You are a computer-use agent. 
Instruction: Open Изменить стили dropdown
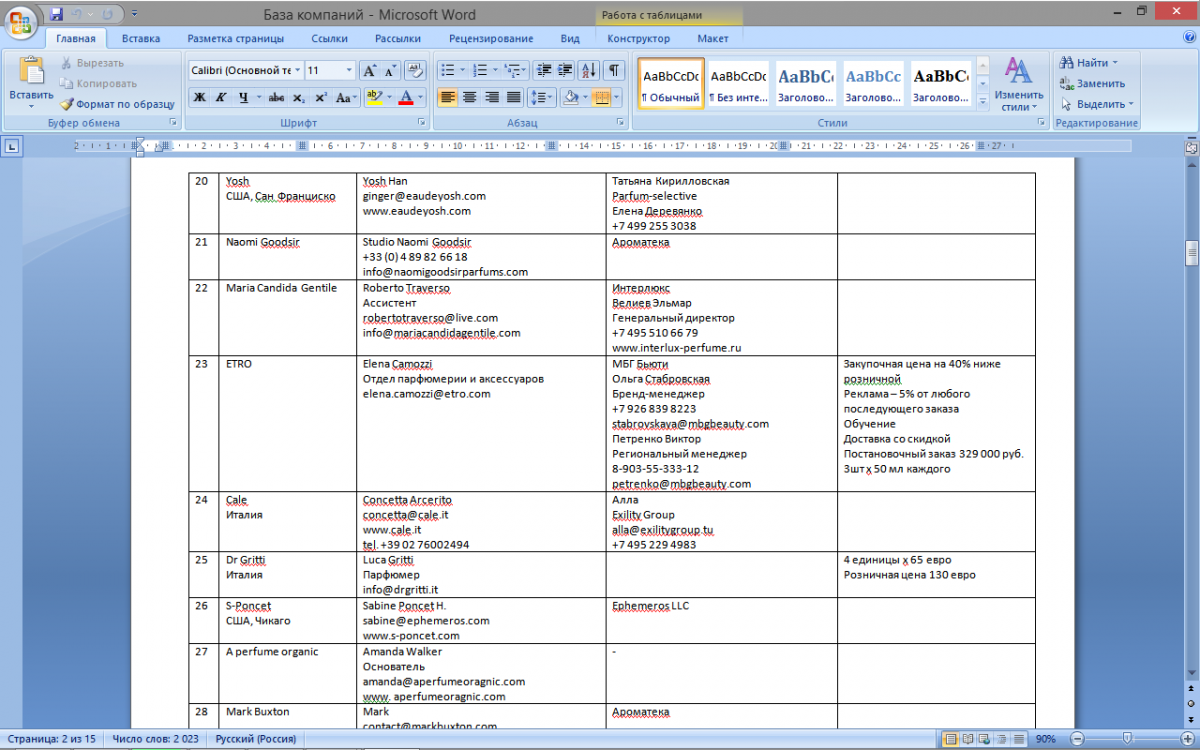coord(1018,85)
